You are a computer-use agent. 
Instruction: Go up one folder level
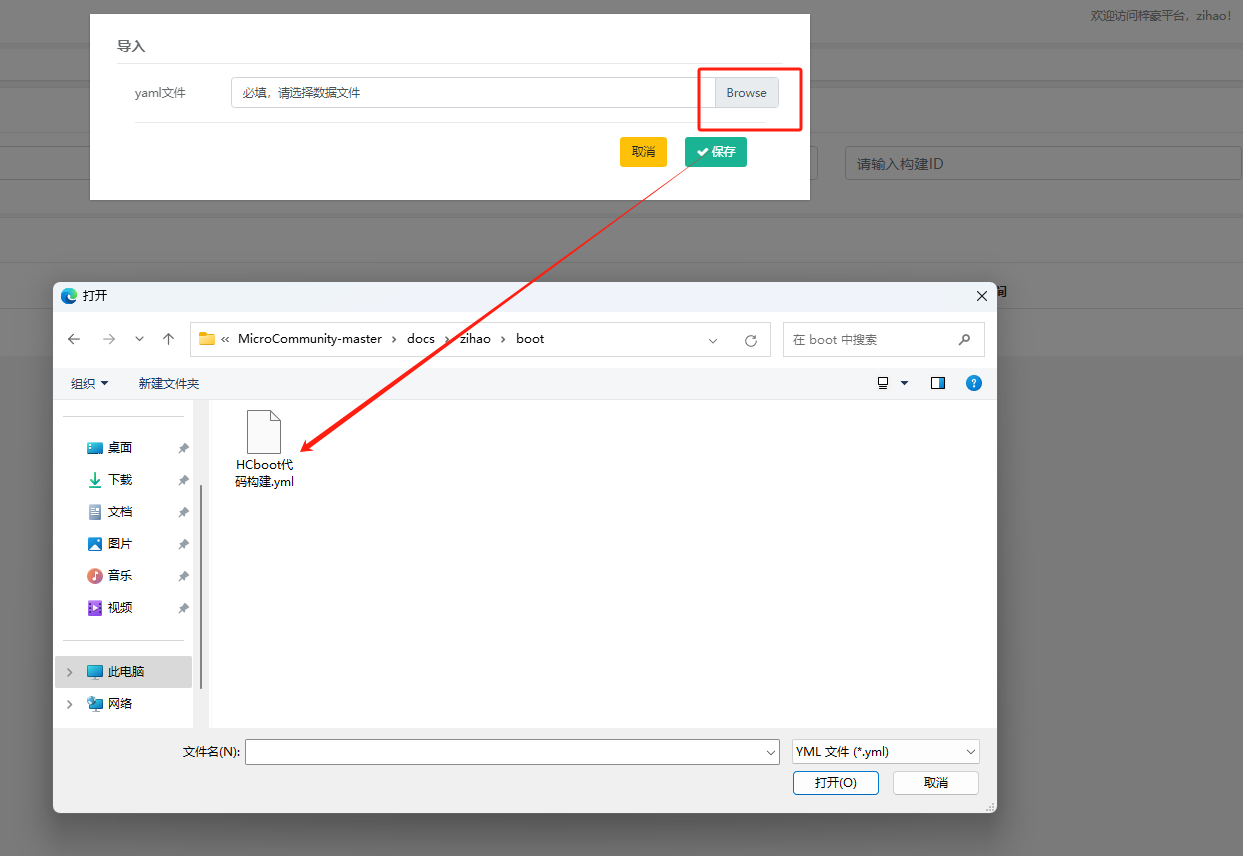(168, 339)
